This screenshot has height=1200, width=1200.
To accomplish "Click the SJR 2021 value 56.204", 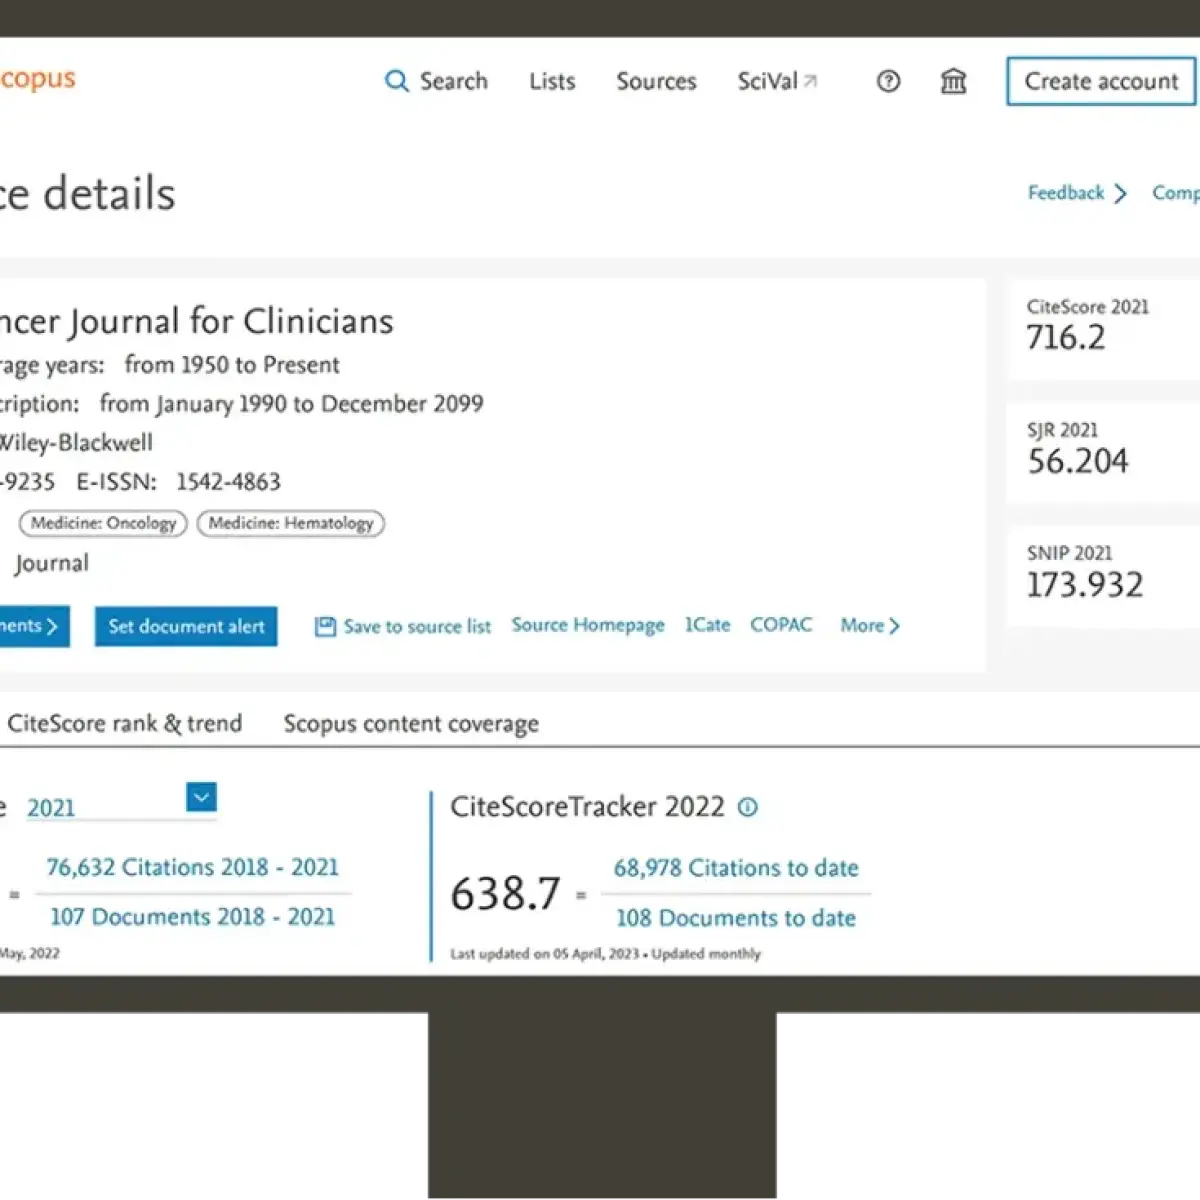I will coord(1078,461).
